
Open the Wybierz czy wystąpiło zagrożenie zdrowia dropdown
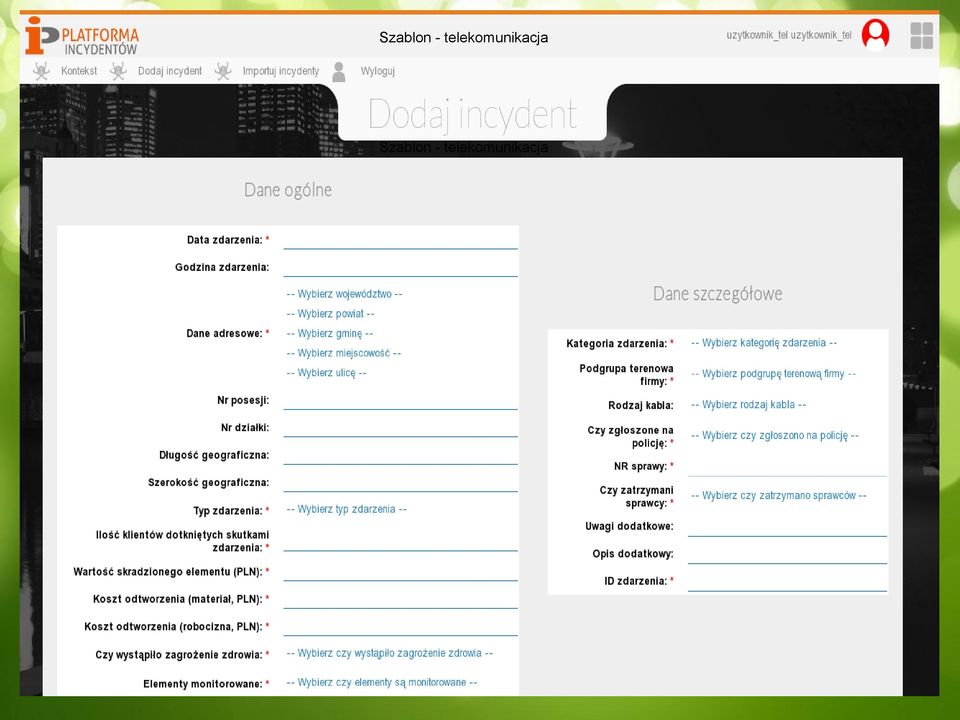tap(389, 653)
